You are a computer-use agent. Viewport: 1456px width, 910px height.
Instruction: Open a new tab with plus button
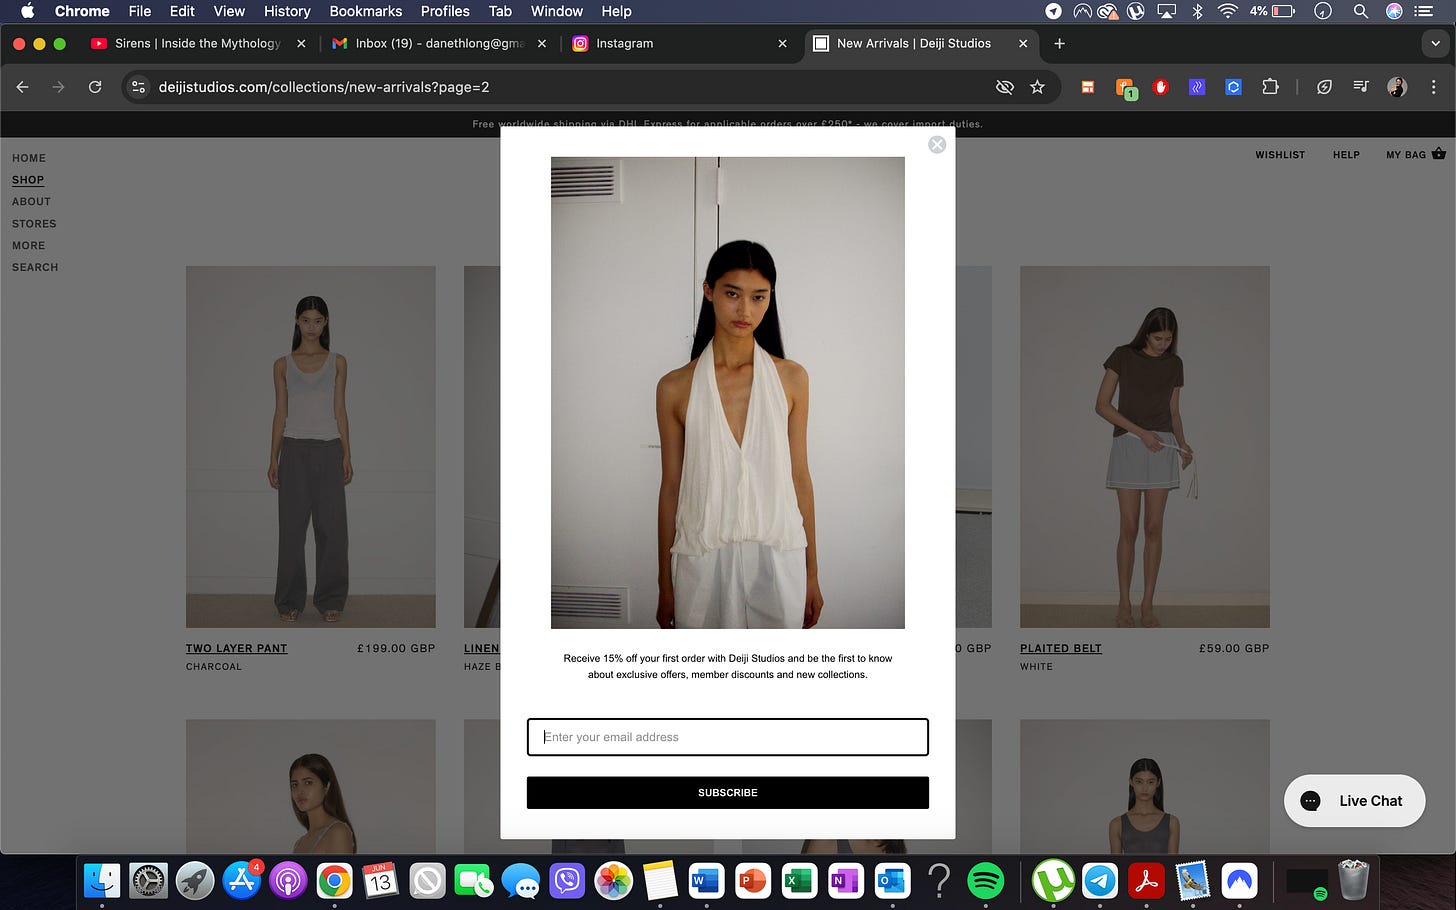coord(1059,44)
